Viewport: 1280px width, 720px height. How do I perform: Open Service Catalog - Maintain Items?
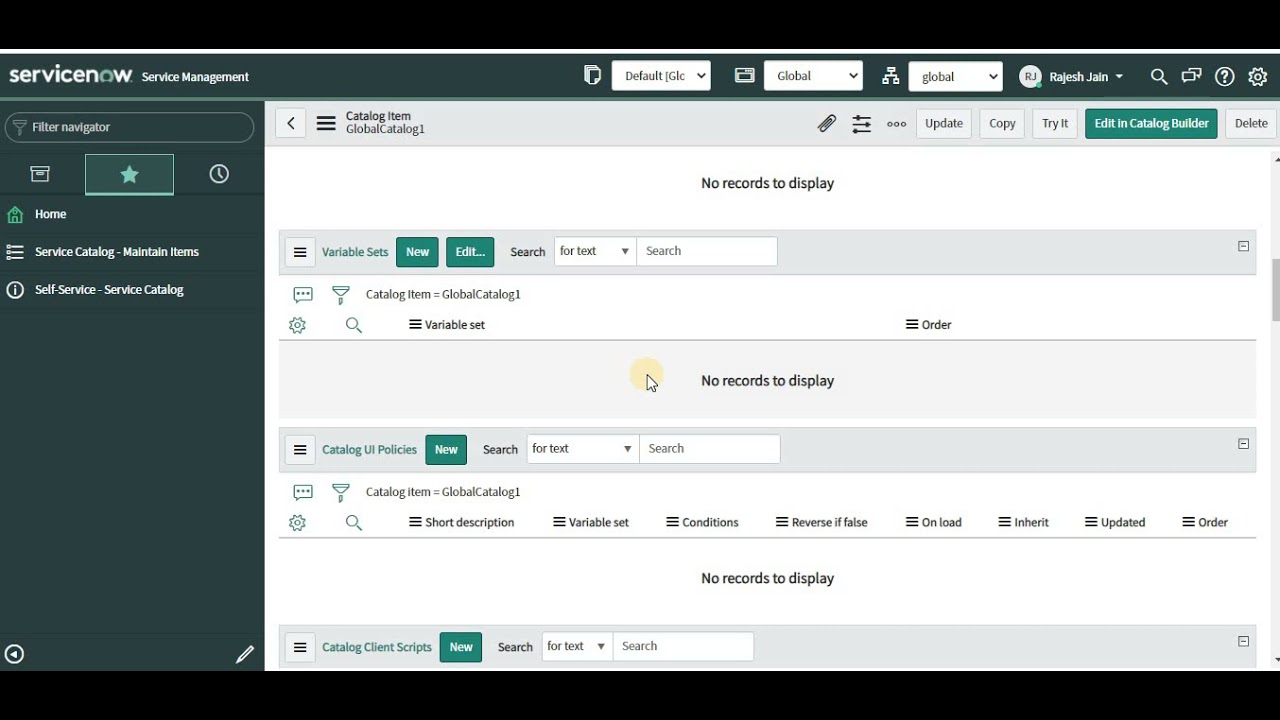[x=116, y=251]
